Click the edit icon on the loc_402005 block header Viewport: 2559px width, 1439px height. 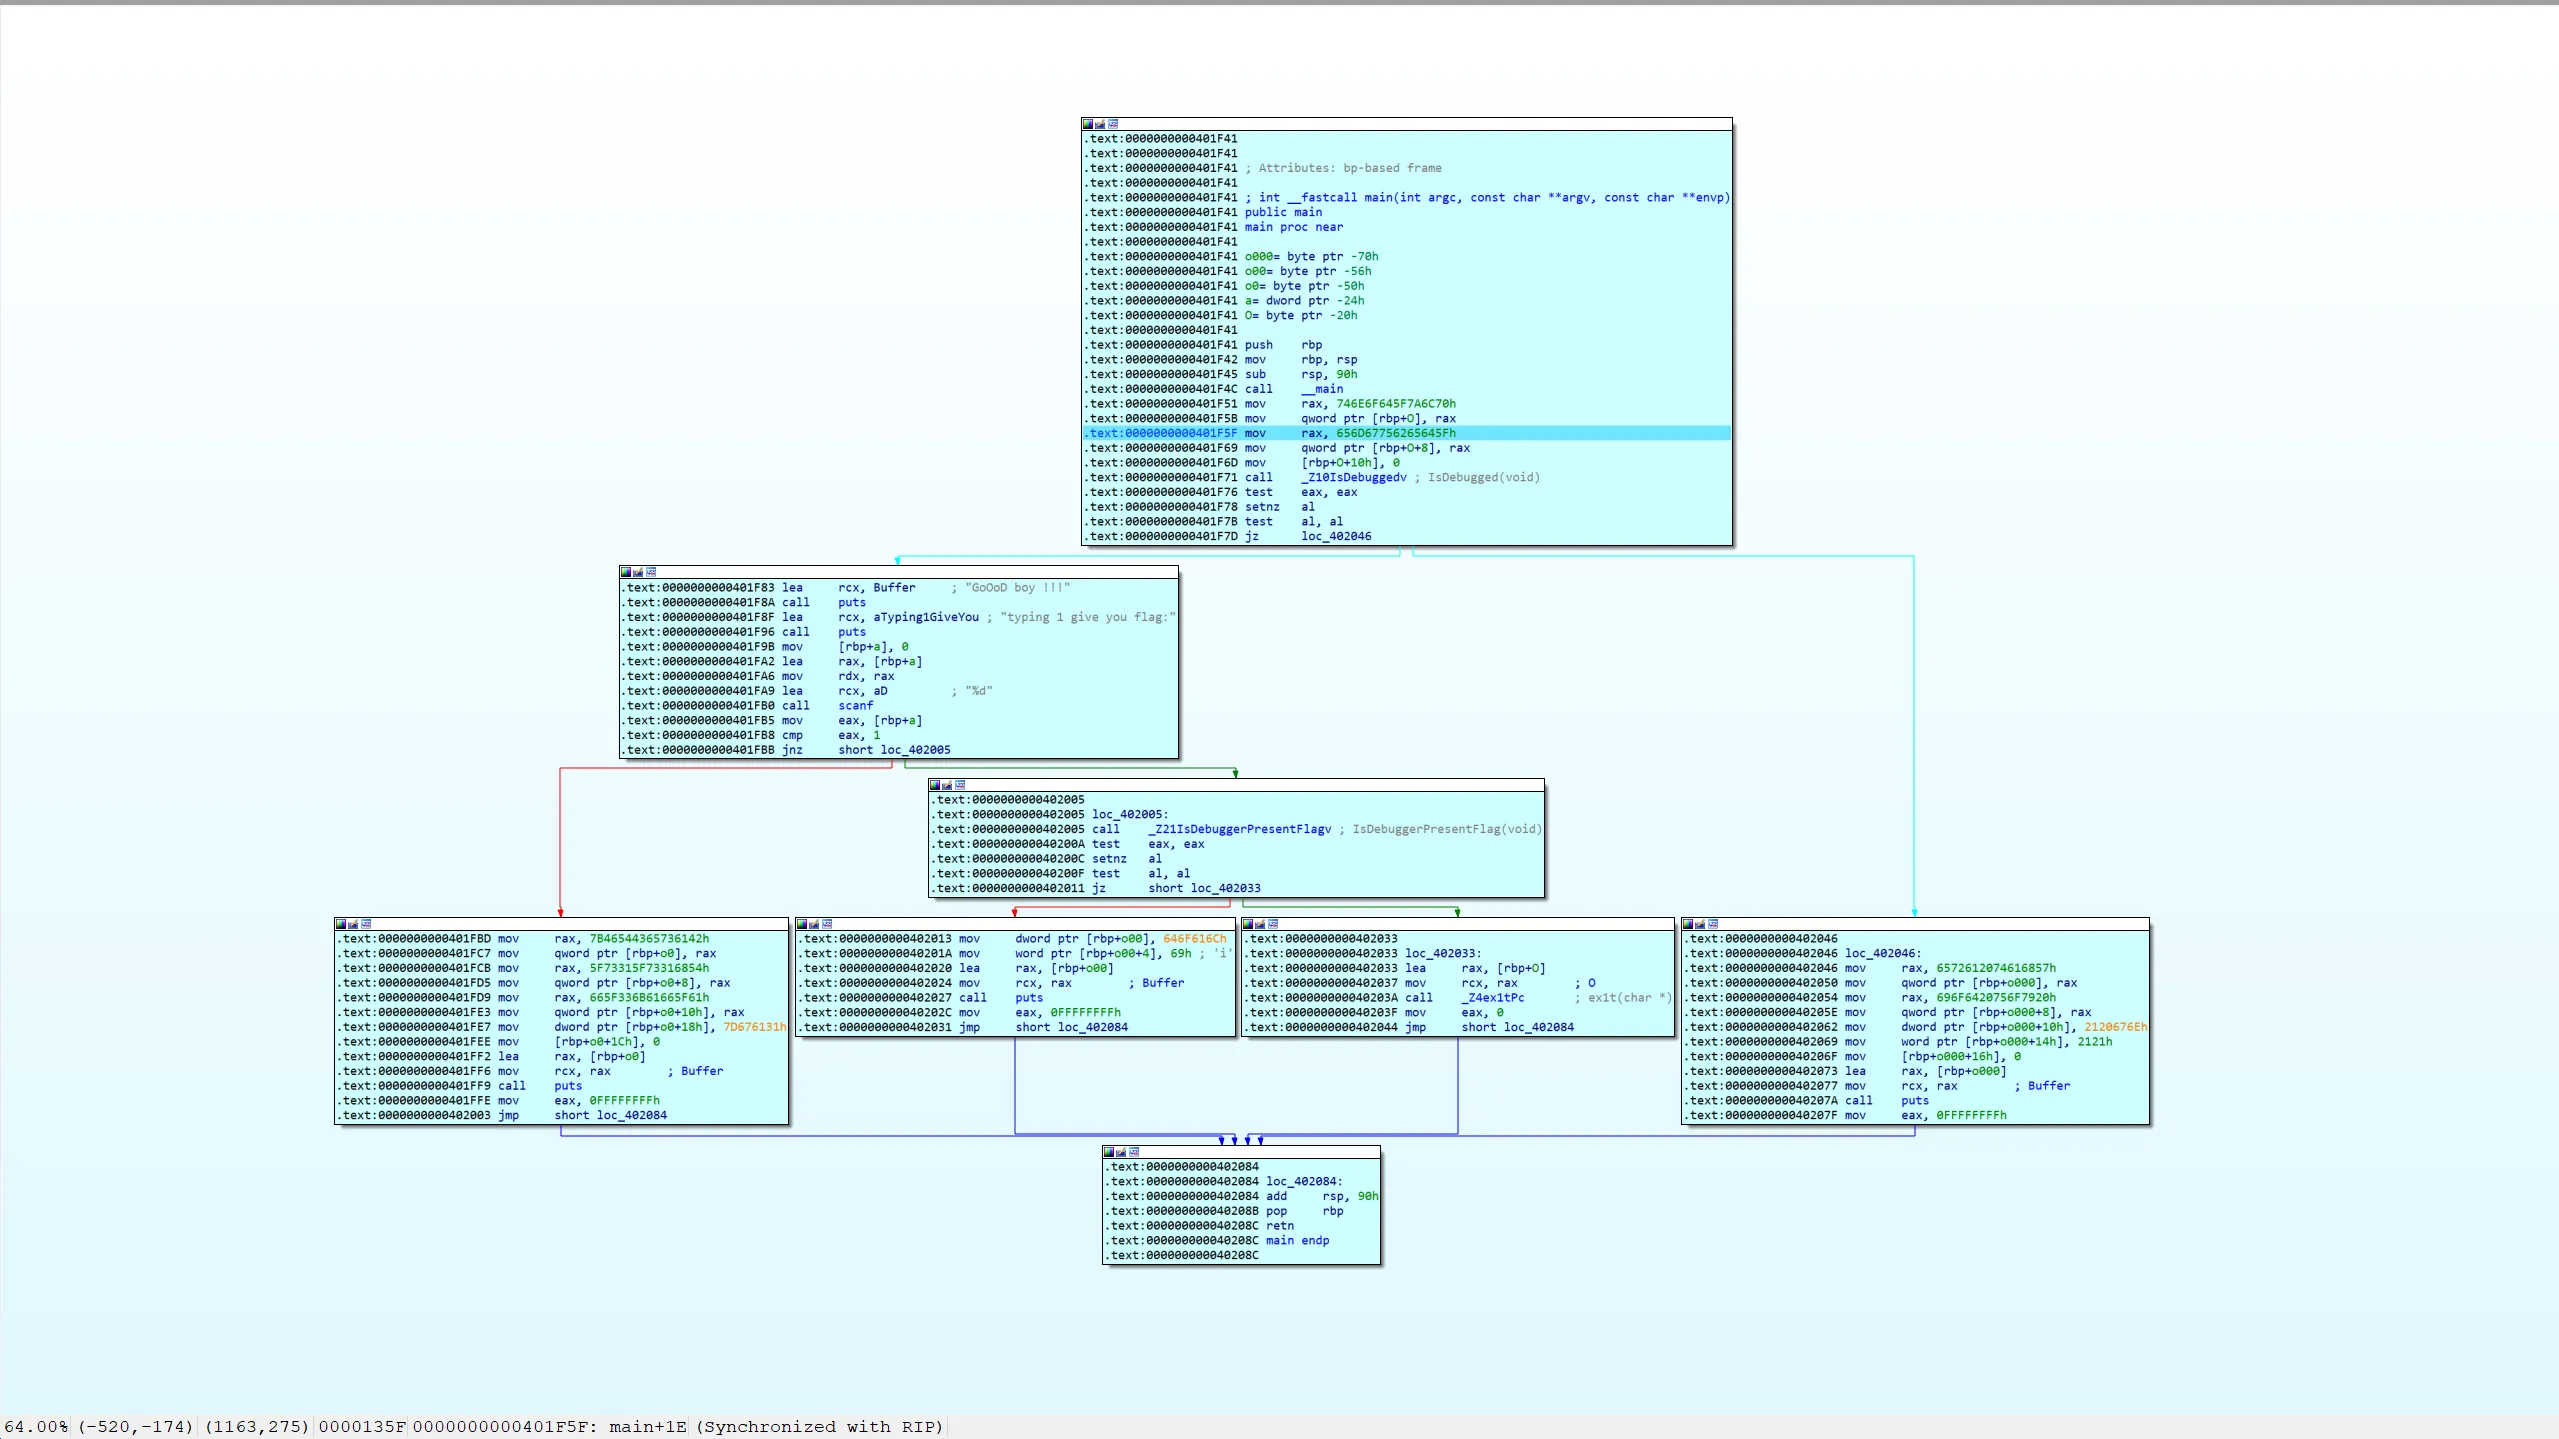(x=947, y=785)
